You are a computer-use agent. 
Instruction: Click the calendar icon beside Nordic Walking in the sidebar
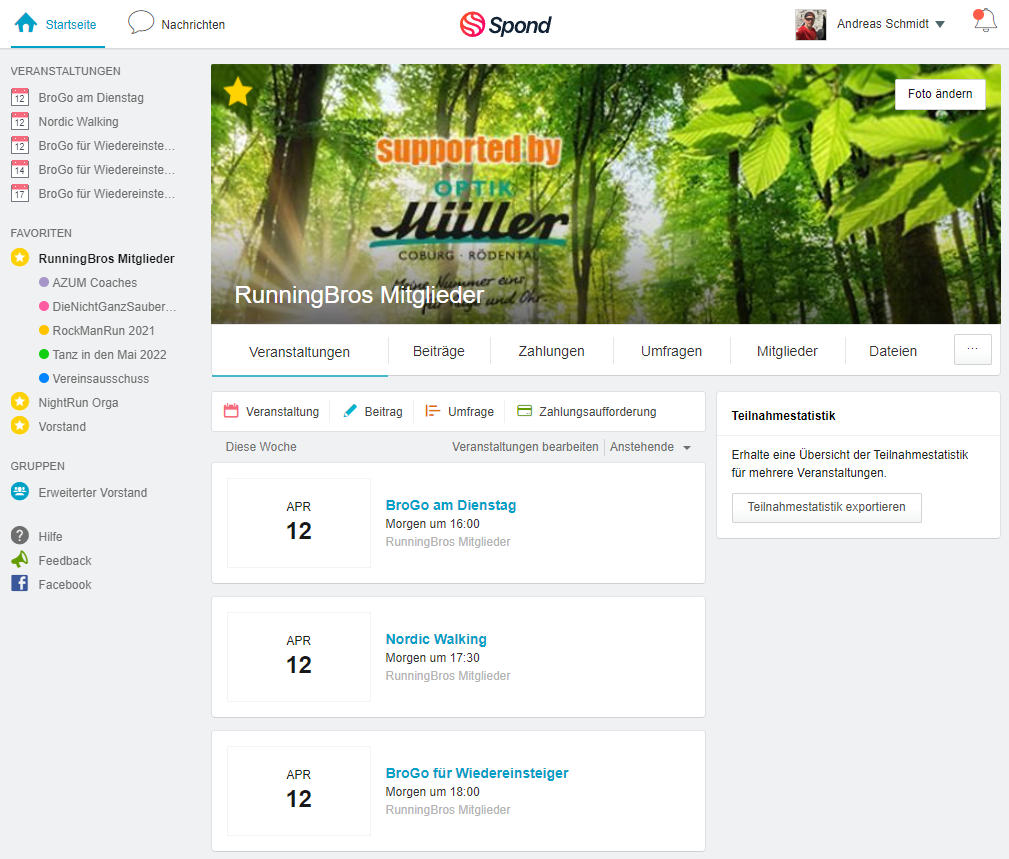tap(20, 122)
